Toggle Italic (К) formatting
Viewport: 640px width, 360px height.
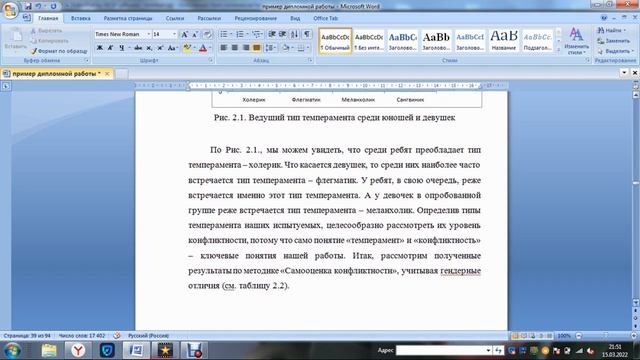[x=111, y=48]
